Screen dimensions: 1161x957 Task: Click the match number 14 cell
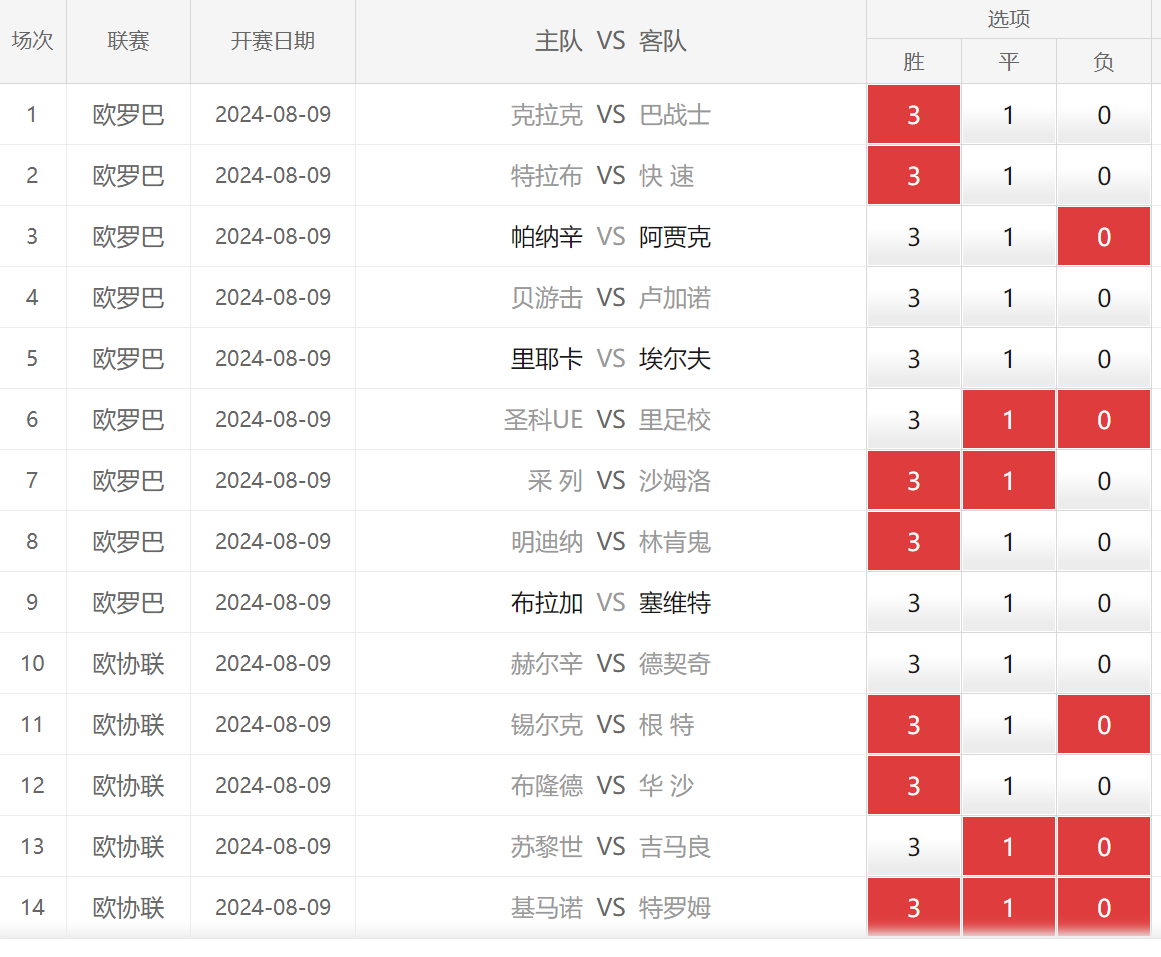(33, 907)
